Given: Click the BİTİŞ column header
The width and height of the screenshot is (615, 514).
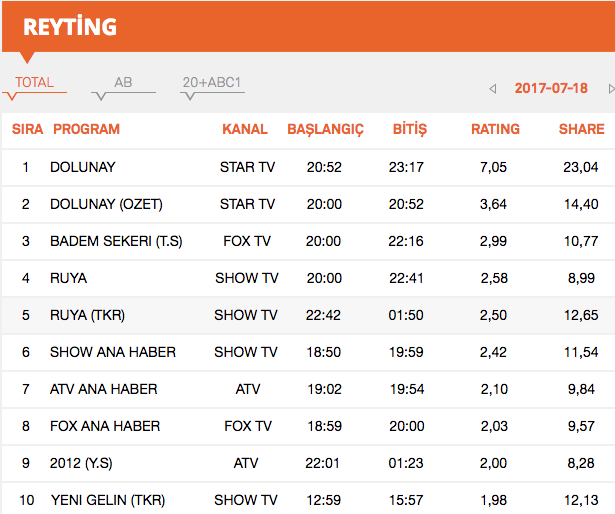Looking at the screenshot, I should [409, 129].
